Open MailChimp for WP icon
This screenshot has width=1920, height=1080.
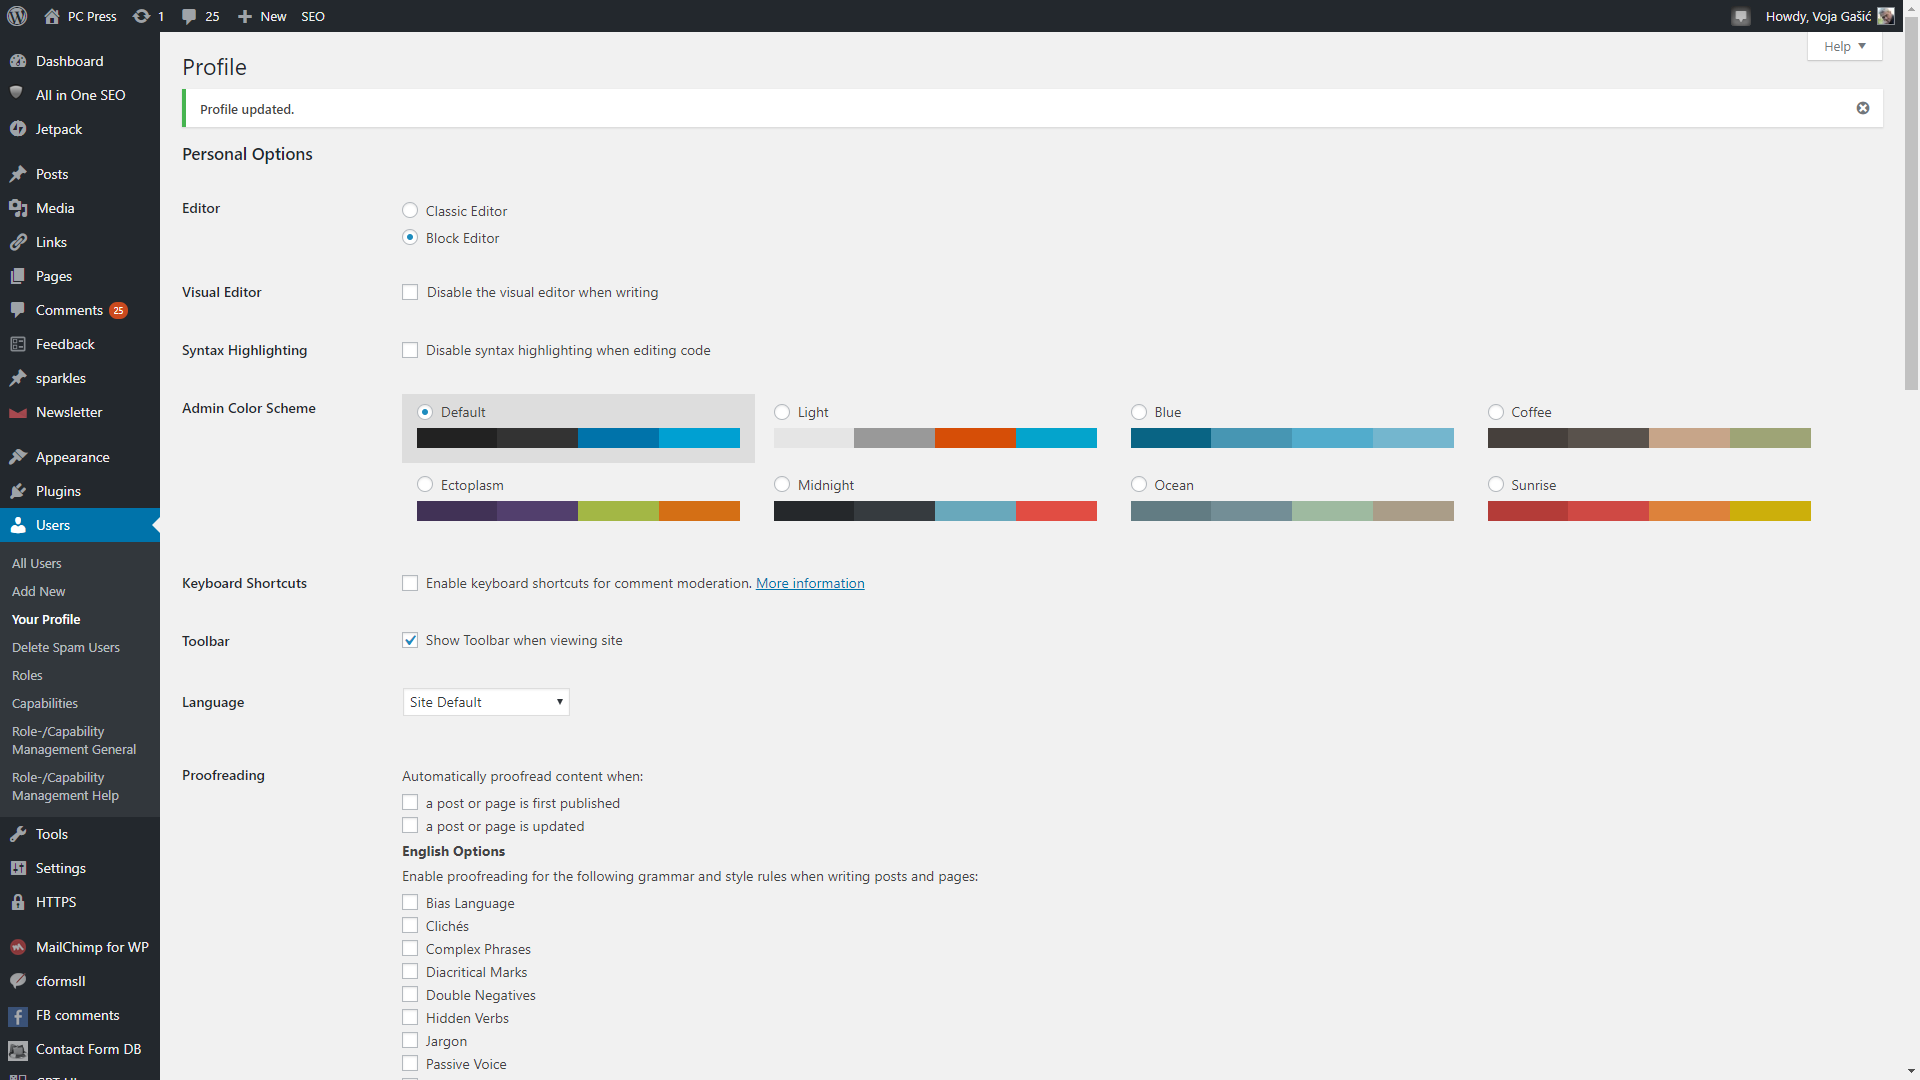pyautogui.click(x=18, y=947)
